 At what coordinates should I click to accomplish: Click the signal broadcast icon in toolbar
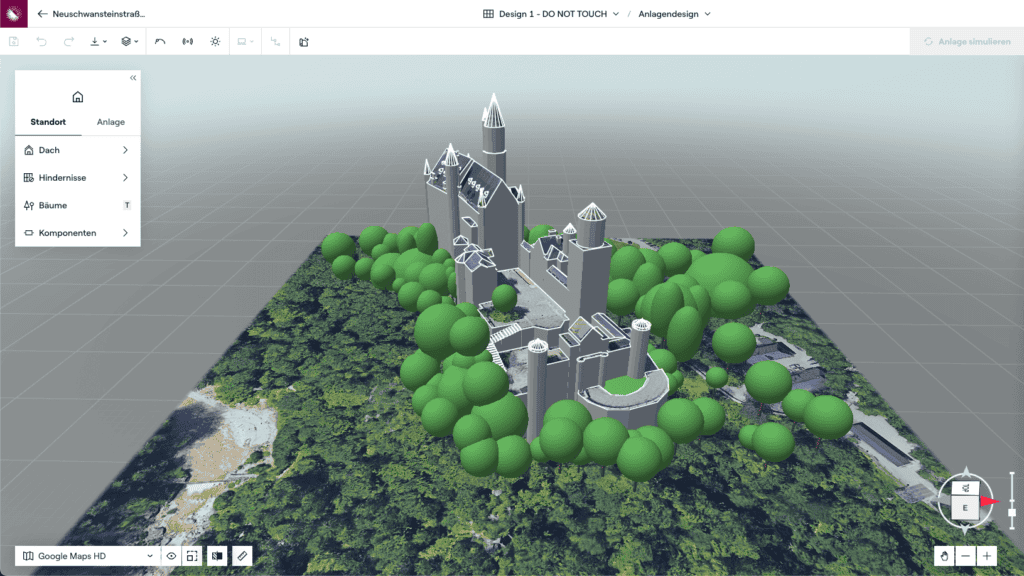pos(187,42)
